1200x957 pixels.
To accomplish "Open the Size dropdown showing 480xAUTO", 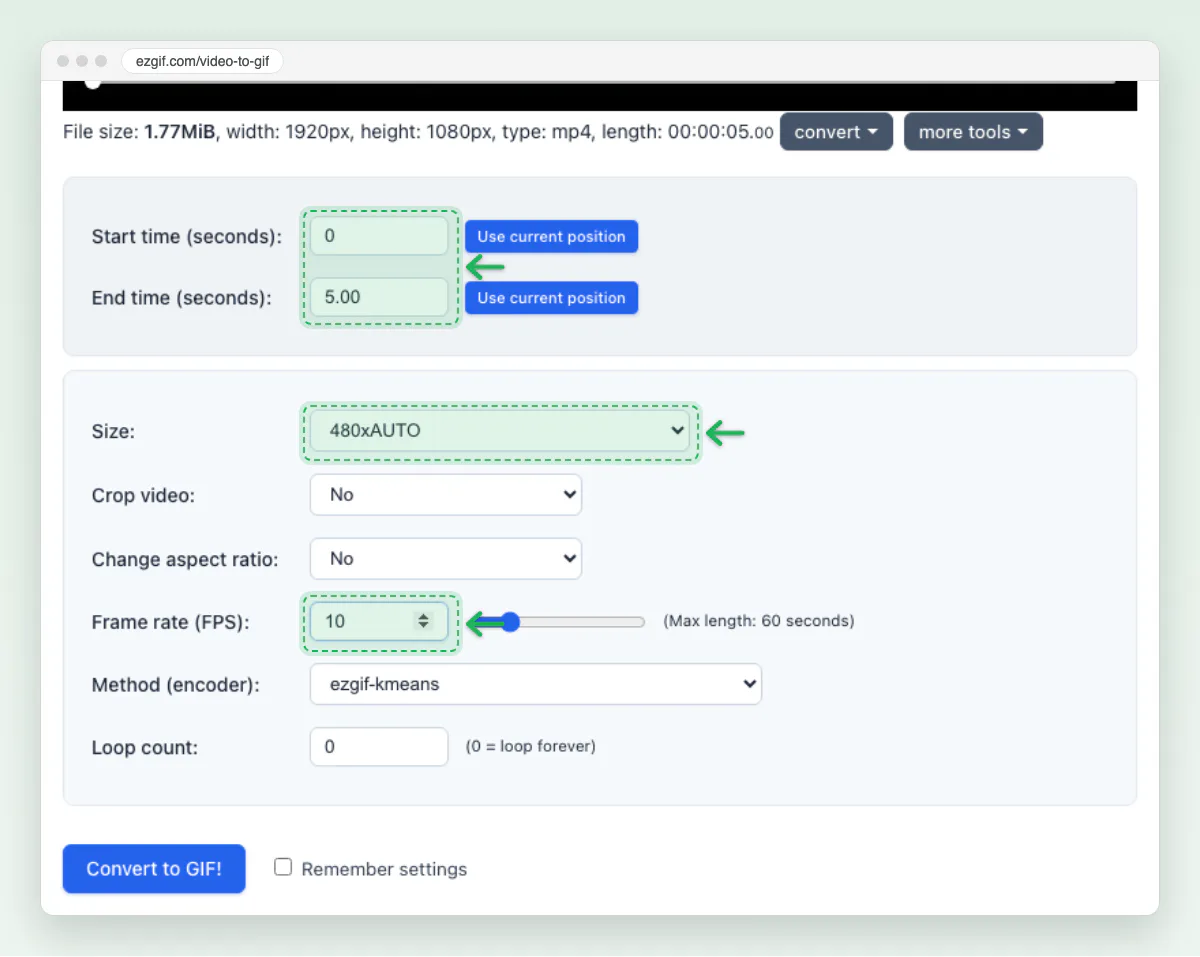I will click(500, 431).
